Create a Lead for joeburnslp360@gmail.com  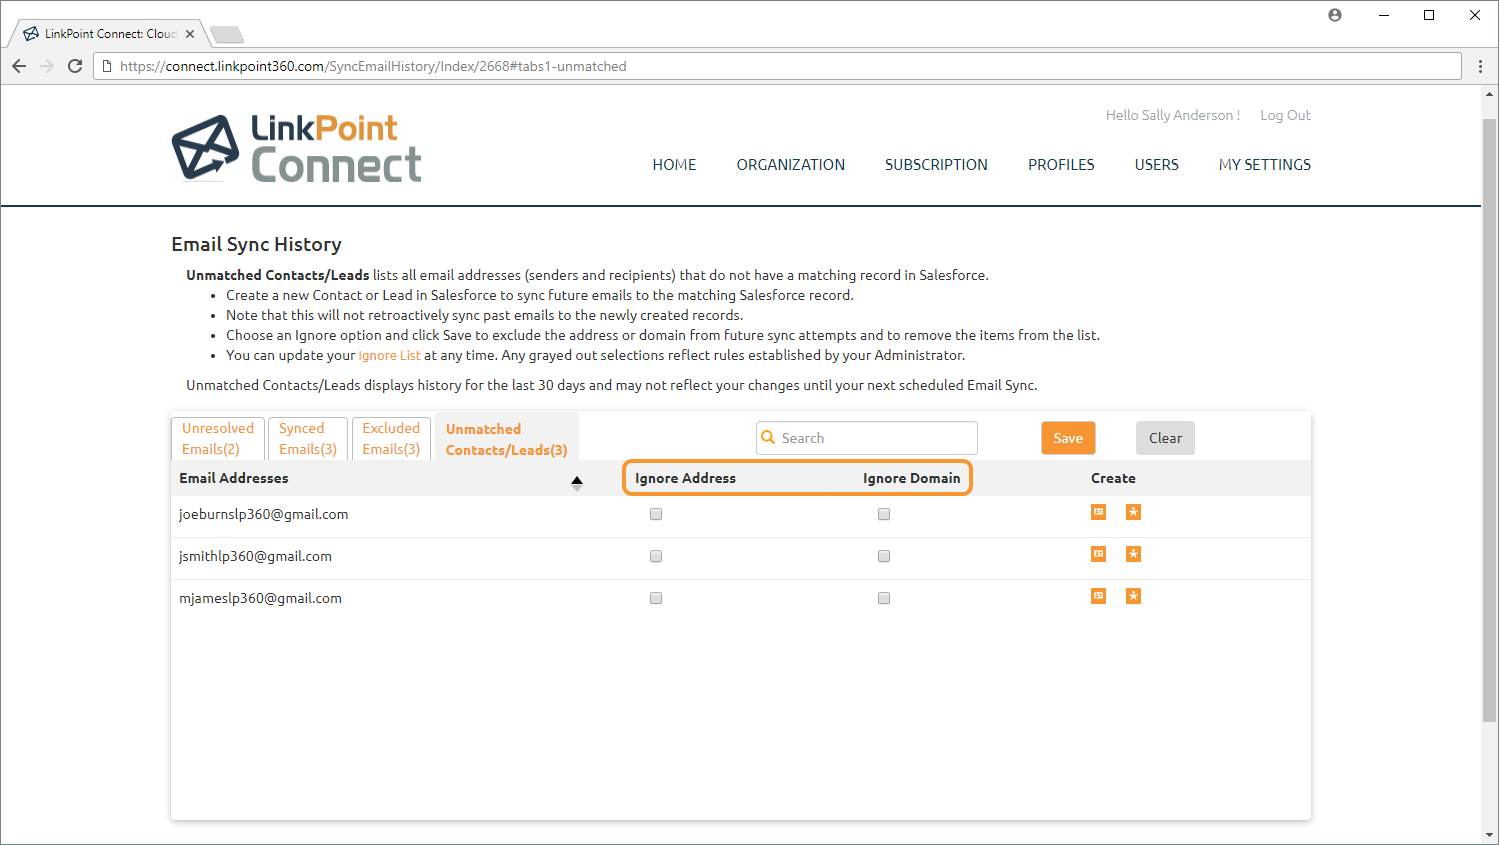coord(1133,512)
